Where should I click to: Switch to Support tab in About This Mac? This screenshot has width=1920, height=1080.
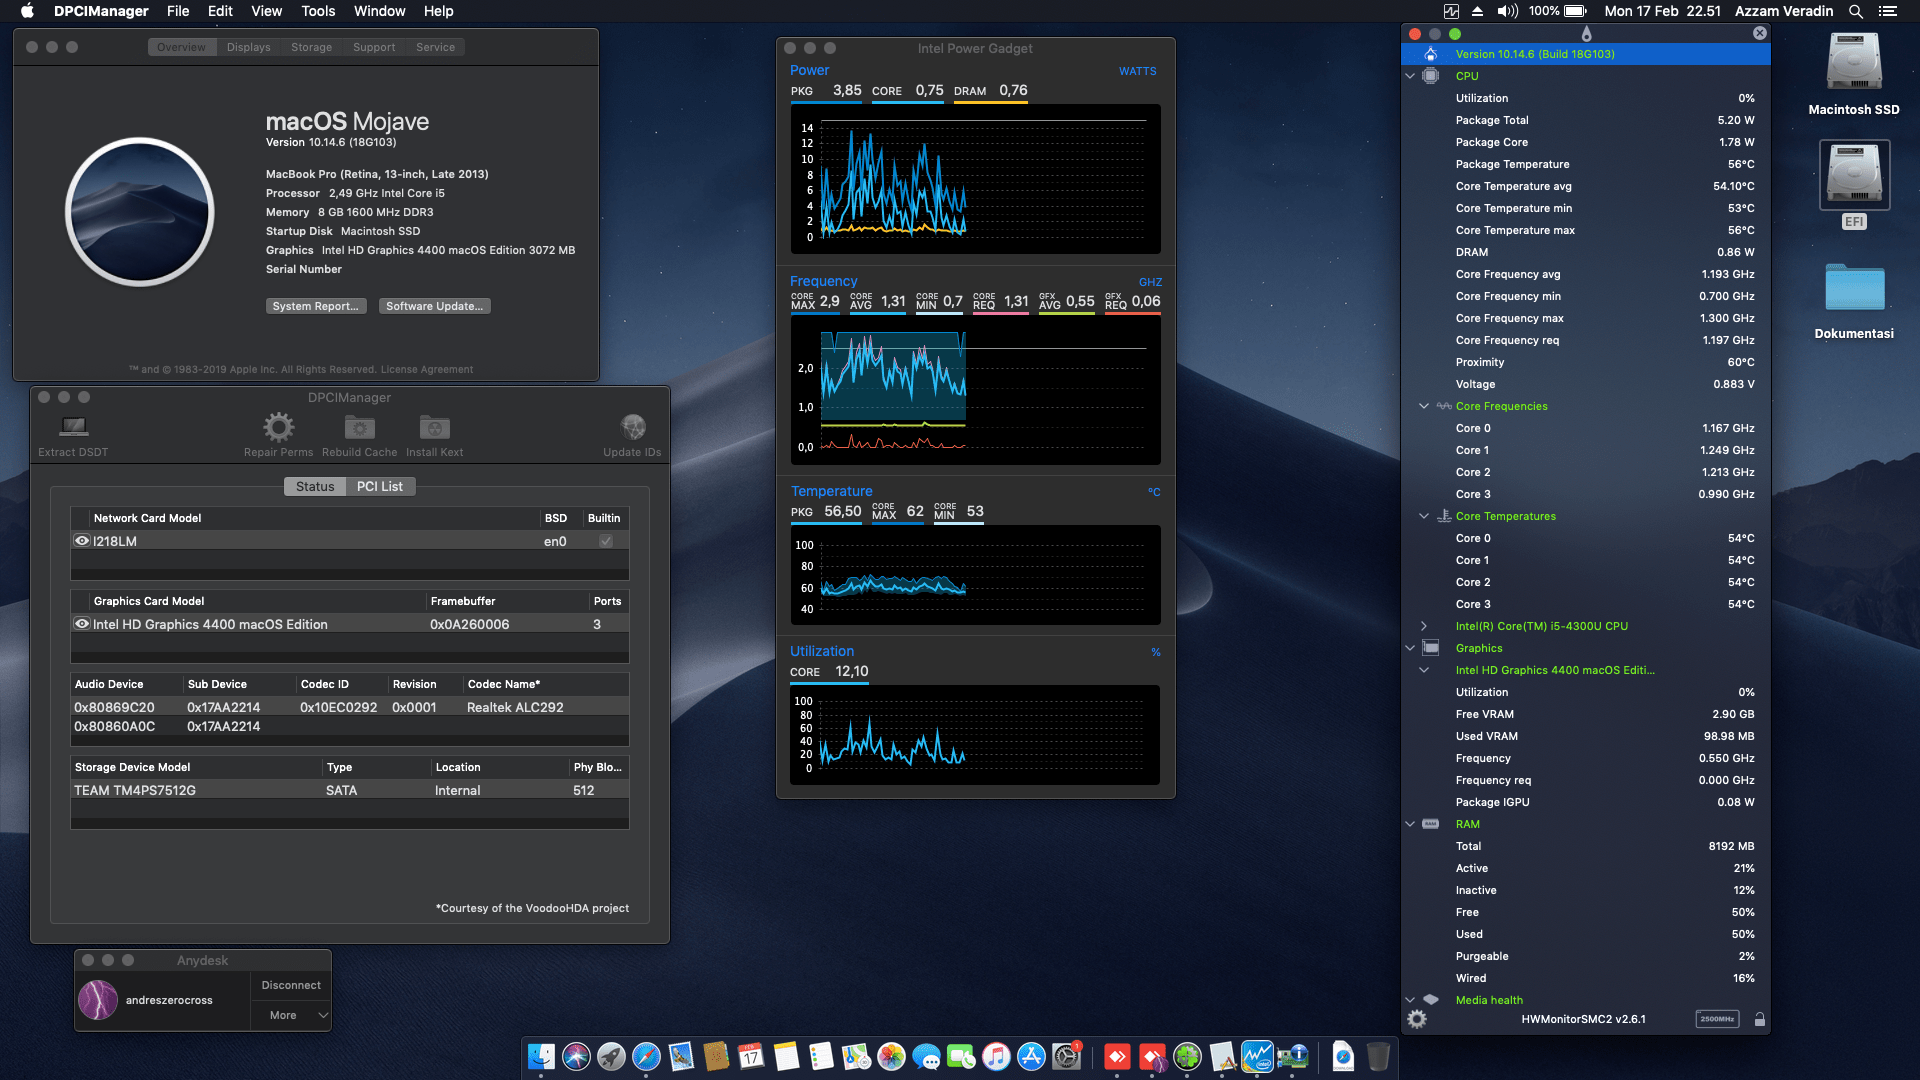pyautogui.click(x=373, y=47)
